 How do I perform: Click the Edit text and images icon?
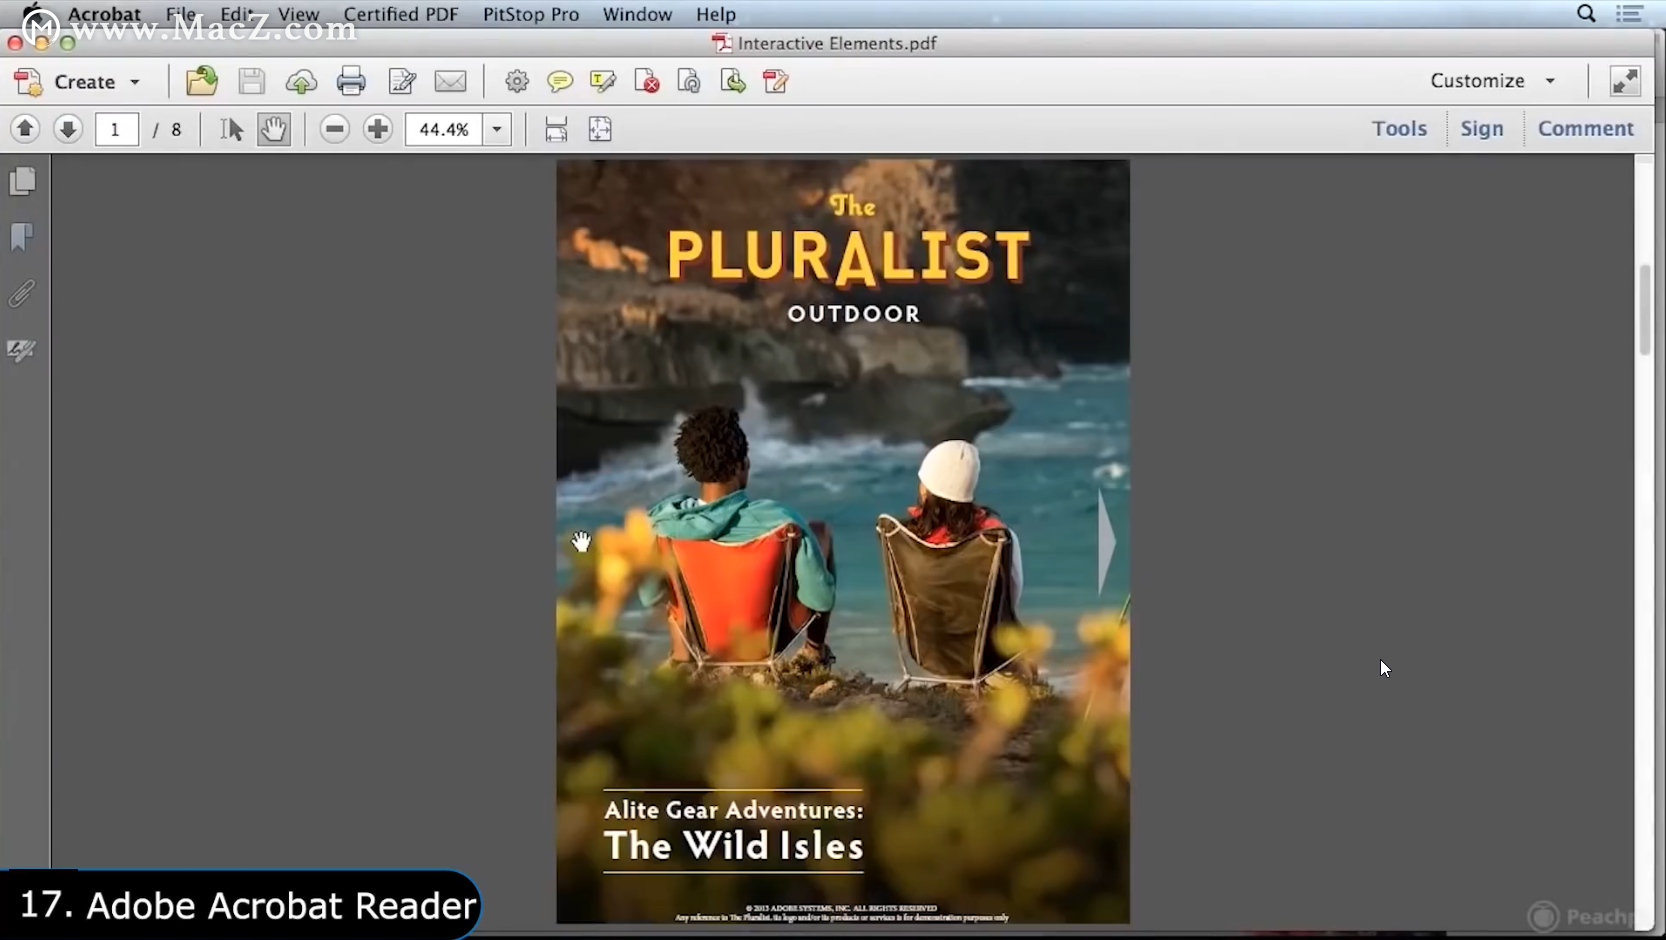(402, 81)
